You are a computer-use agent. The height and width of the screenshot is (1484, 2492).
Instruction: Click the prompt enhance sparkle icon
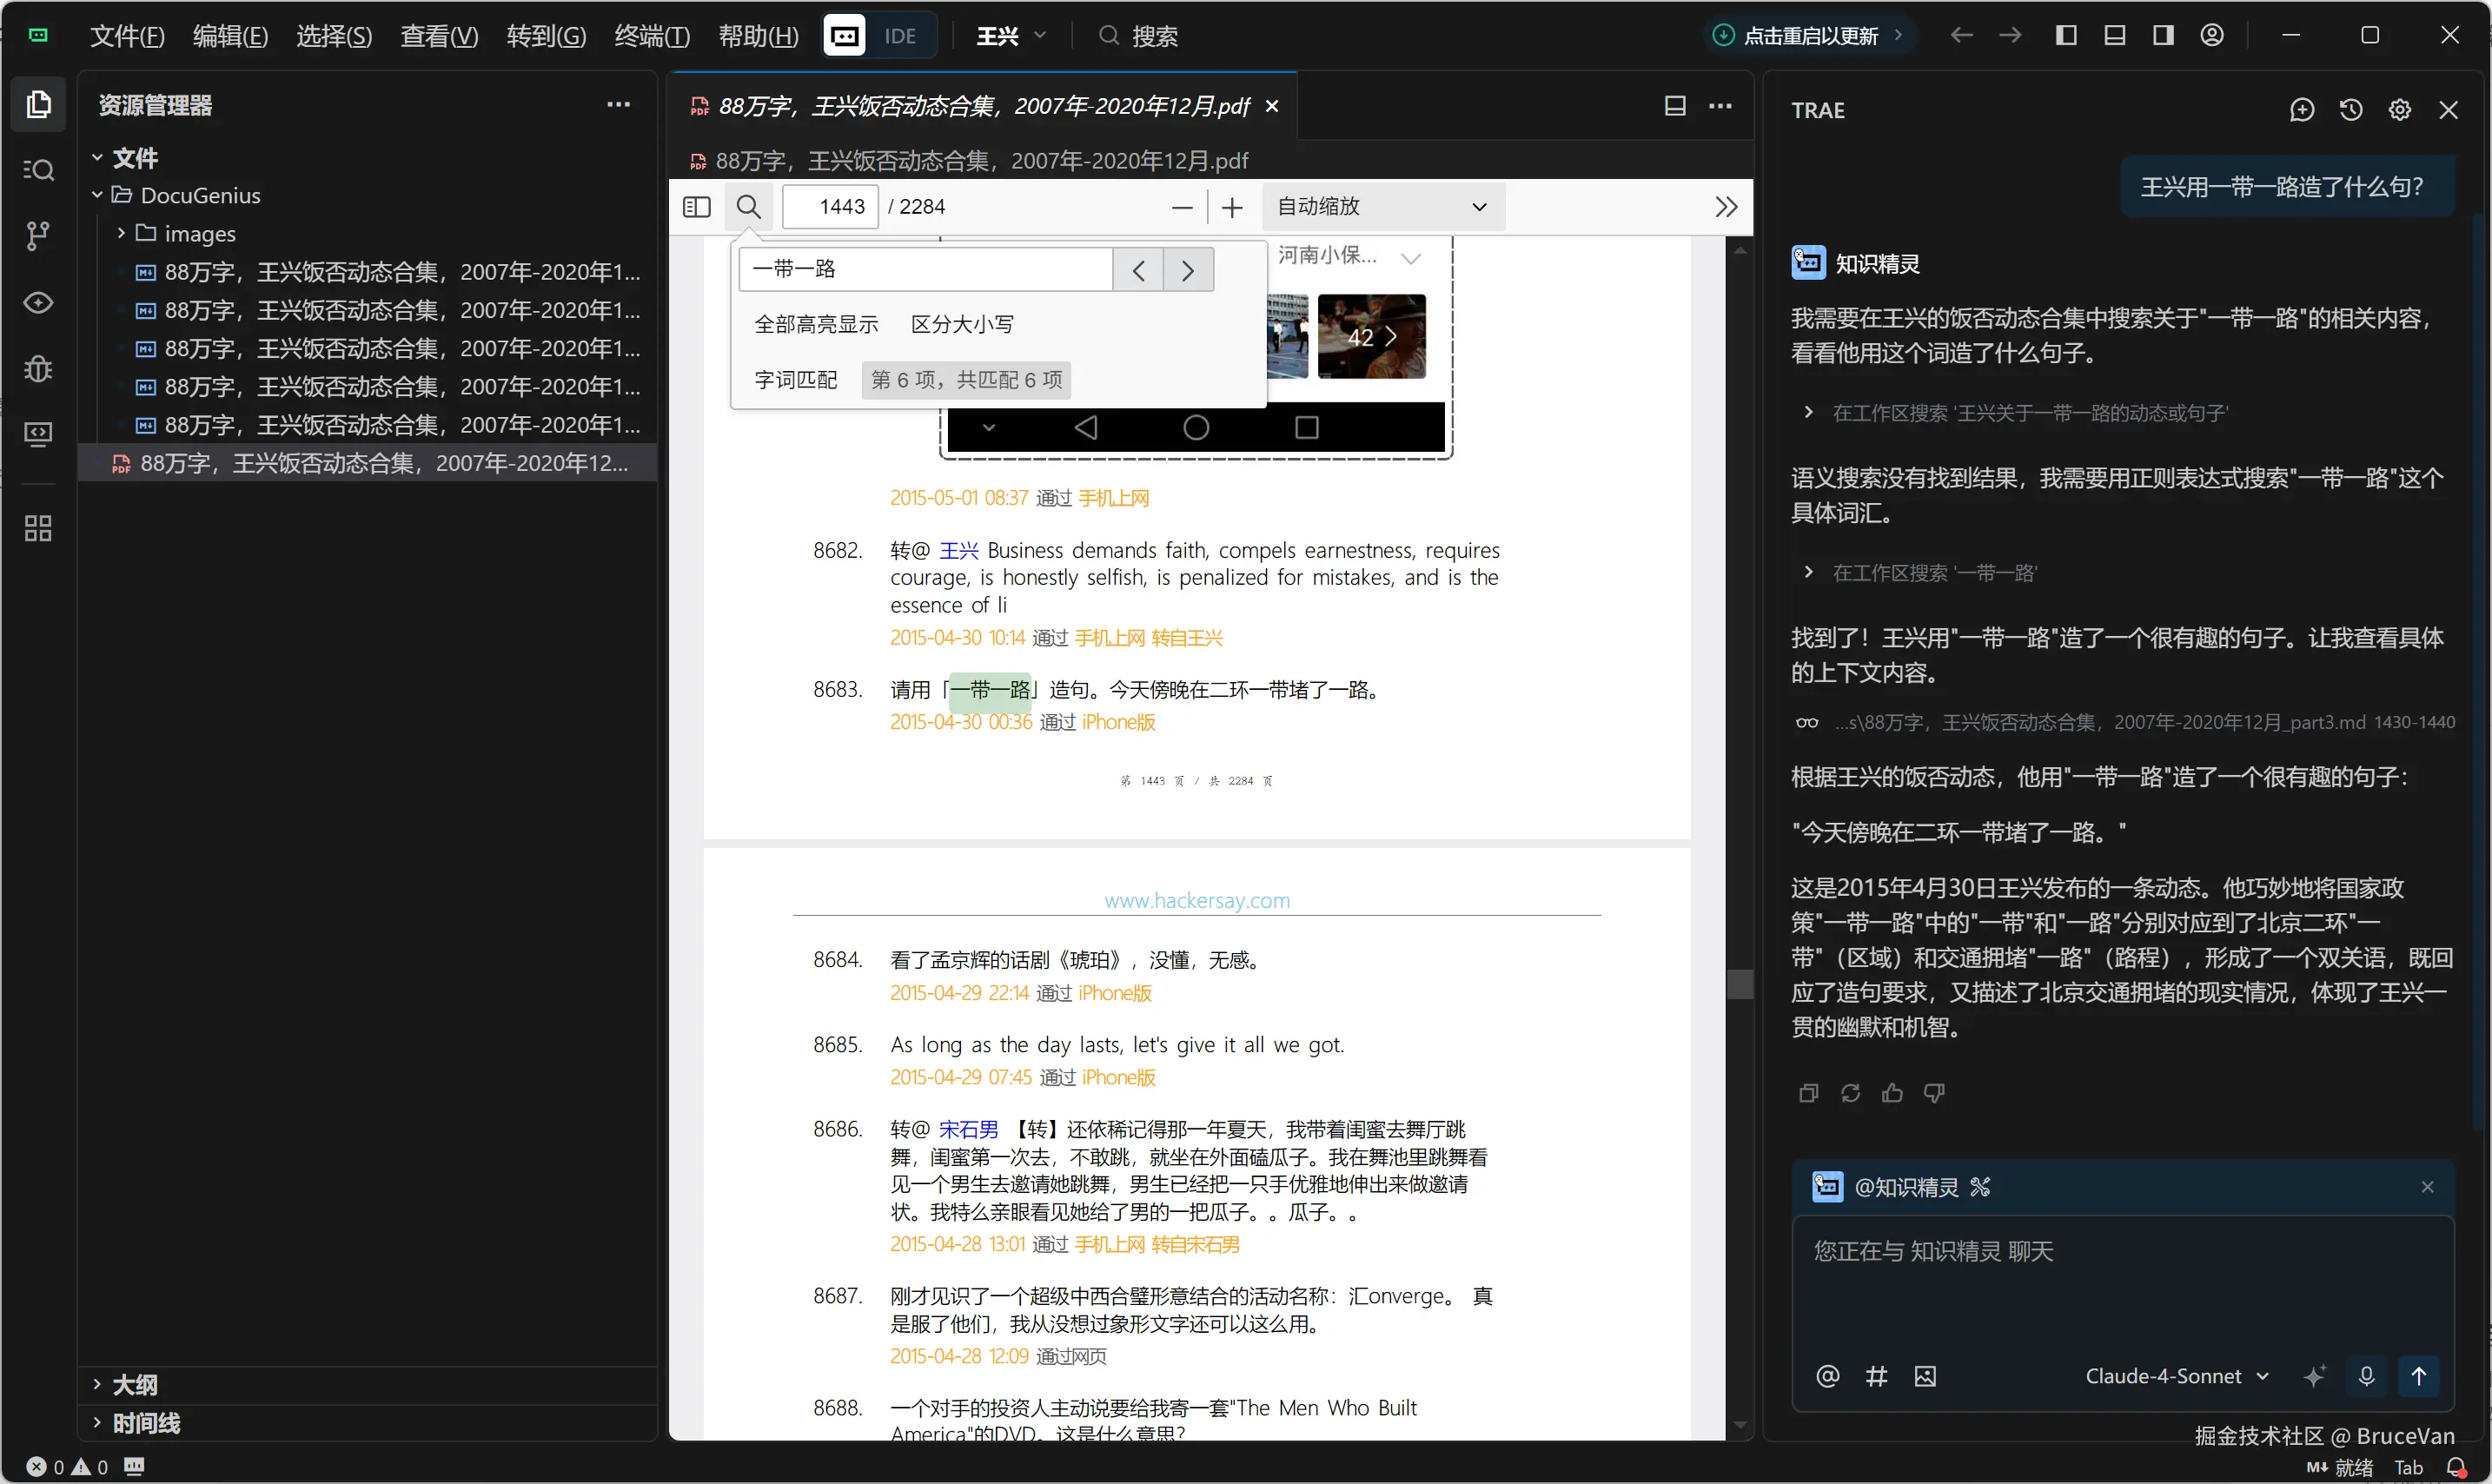2314,1376
